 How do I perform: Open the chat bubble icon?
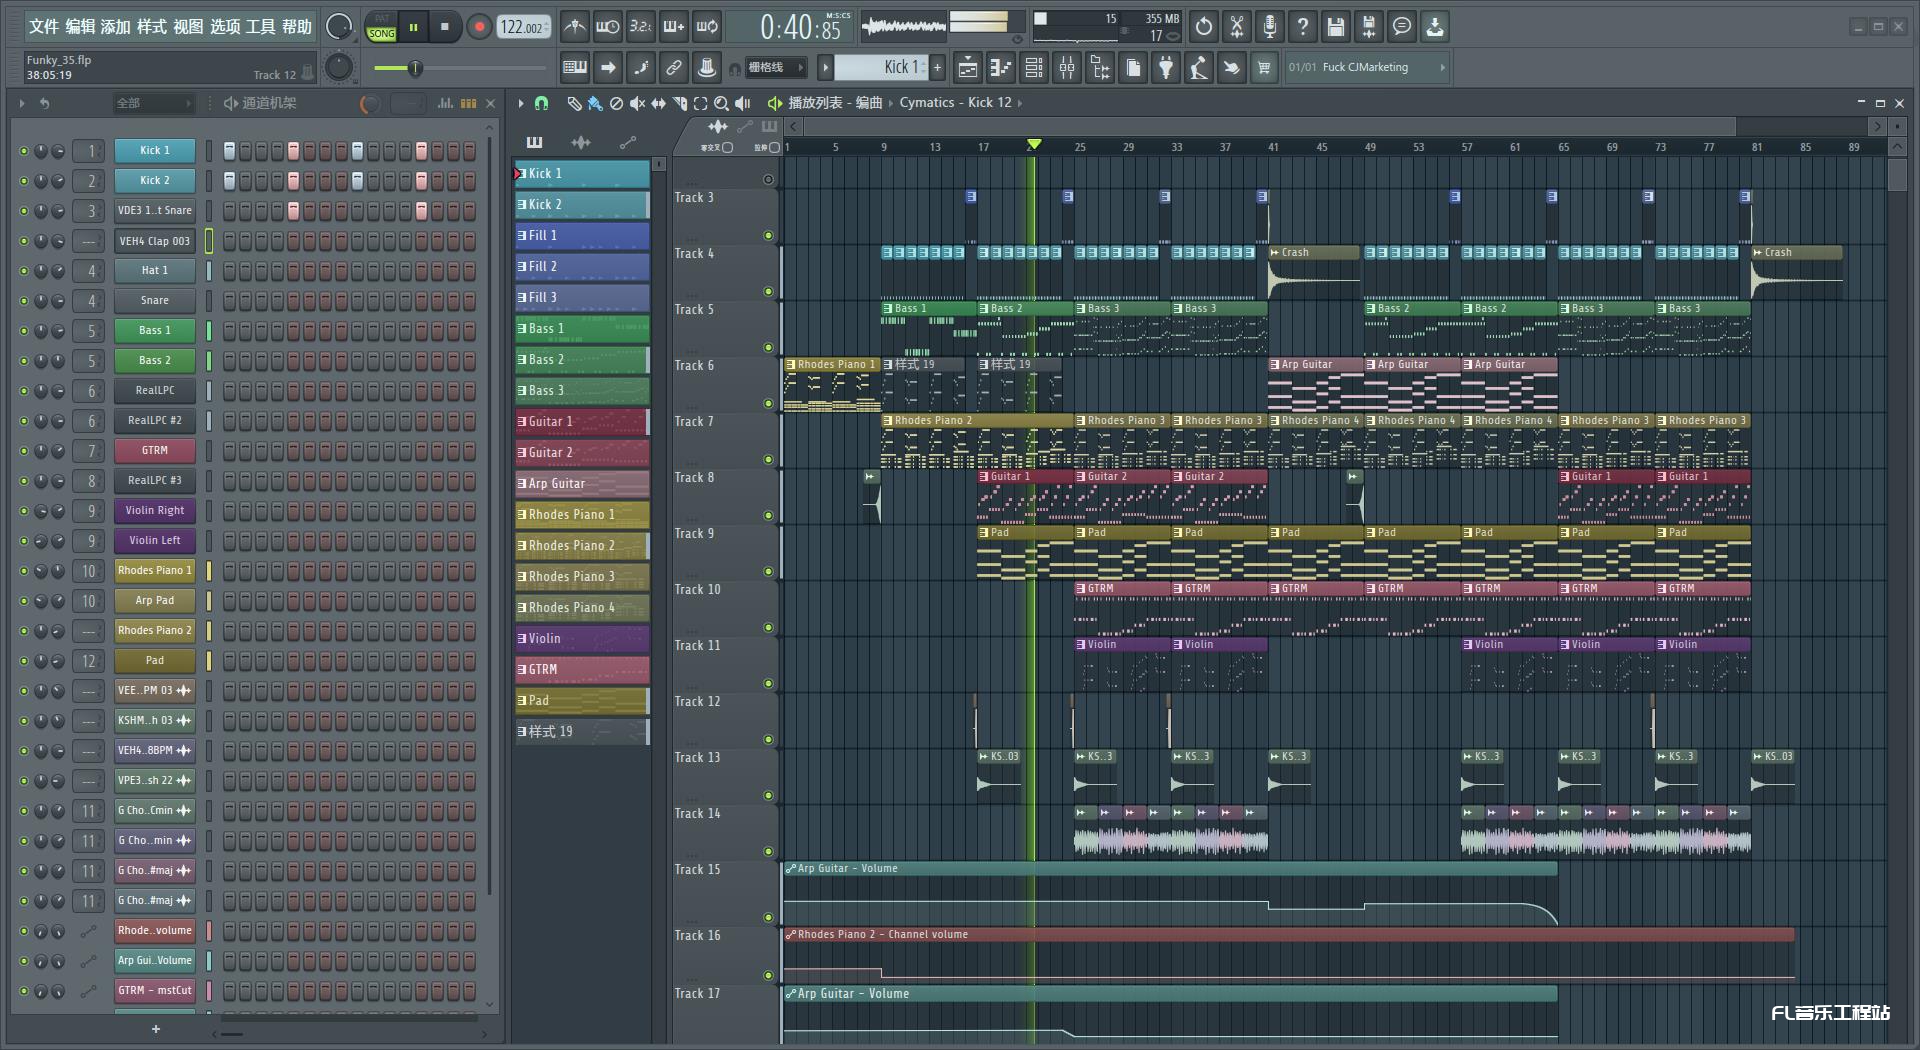tap(1402, 27)
